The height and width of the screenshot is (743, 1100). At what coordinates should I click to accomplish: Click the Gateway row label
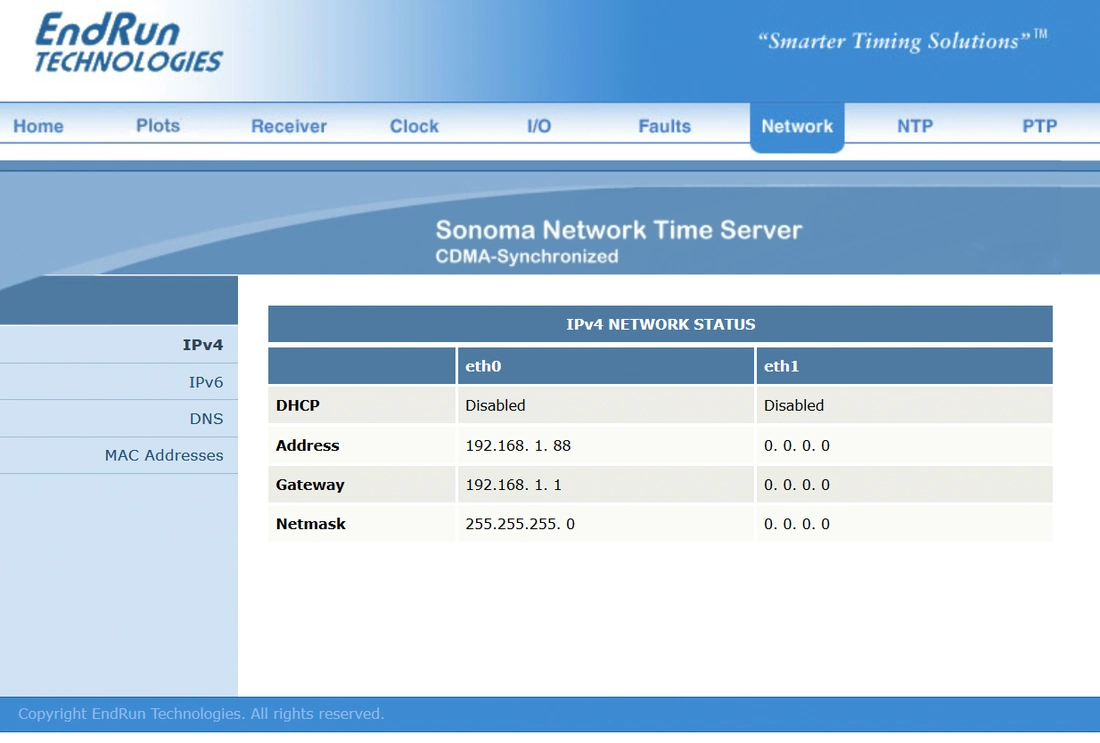click(310, 485)
